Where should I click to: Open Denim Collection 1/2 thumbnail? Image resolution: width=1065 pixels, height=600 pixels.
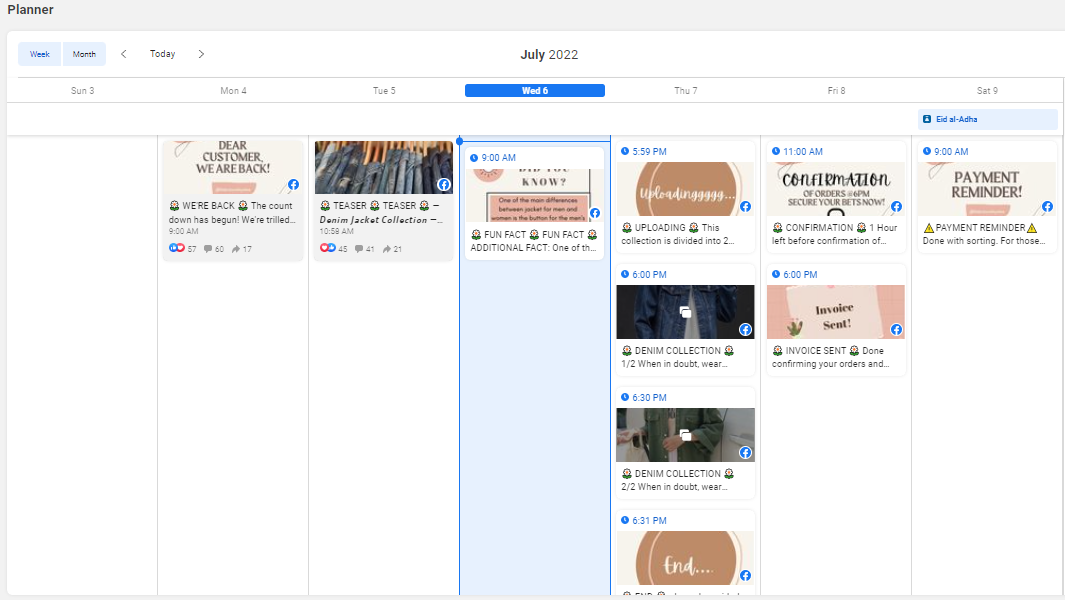coord(685,312)
